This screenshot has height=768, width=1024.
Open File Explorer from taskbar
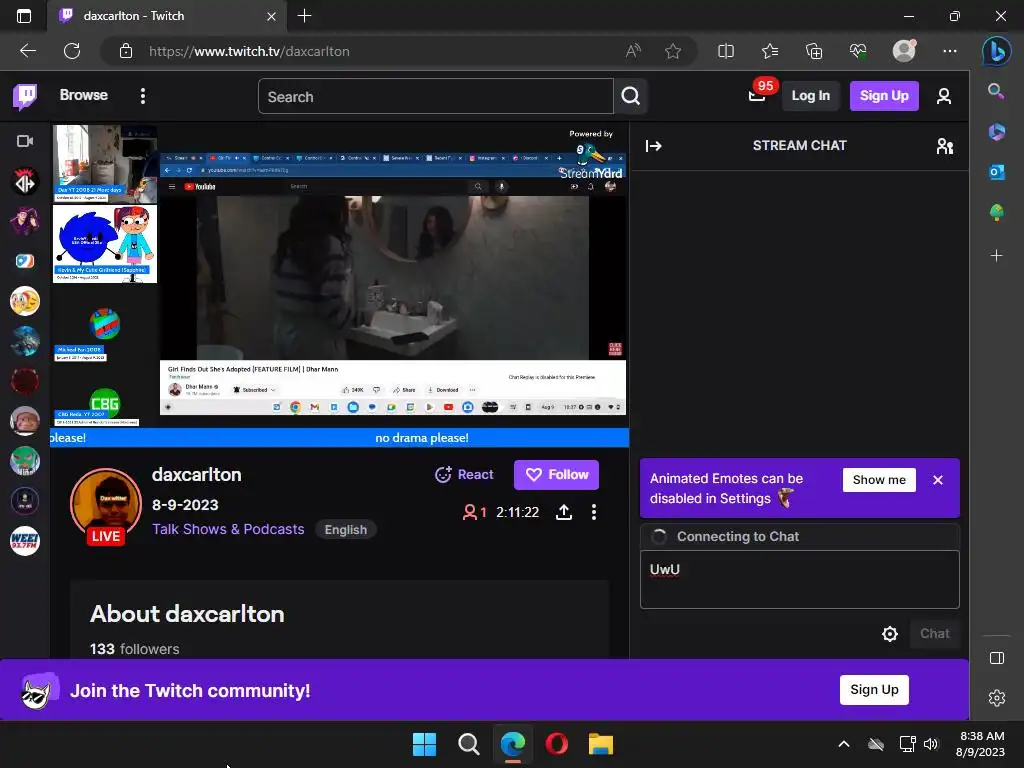click(600, 744)
